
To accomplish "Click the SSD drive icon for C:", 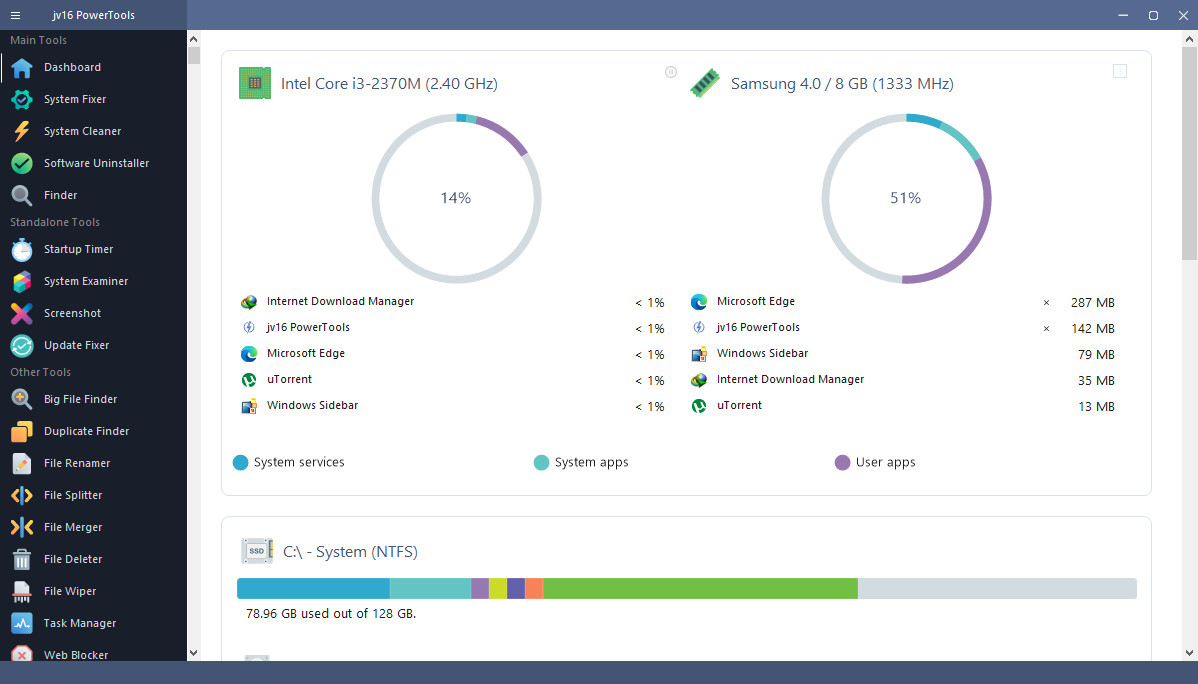I will [x=257, y=551].
